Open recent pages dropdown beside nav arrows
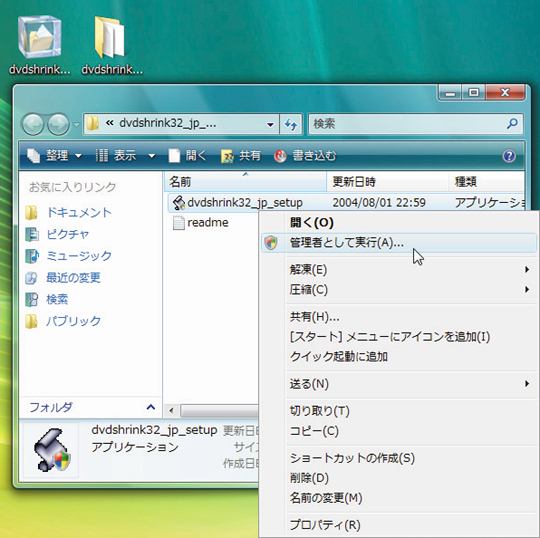The height and width of the screenshot is (538, 540). click(76, 124)
